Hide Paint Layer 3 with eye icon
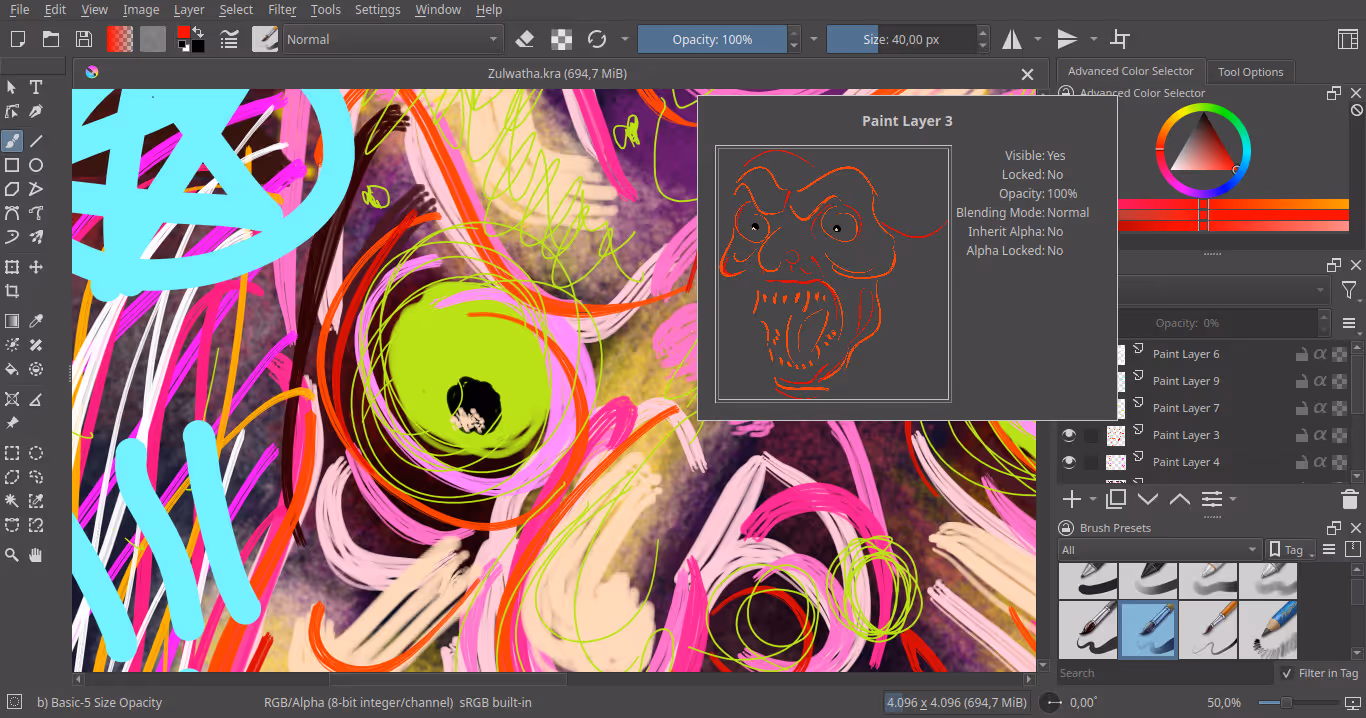 click(1069, 435)
